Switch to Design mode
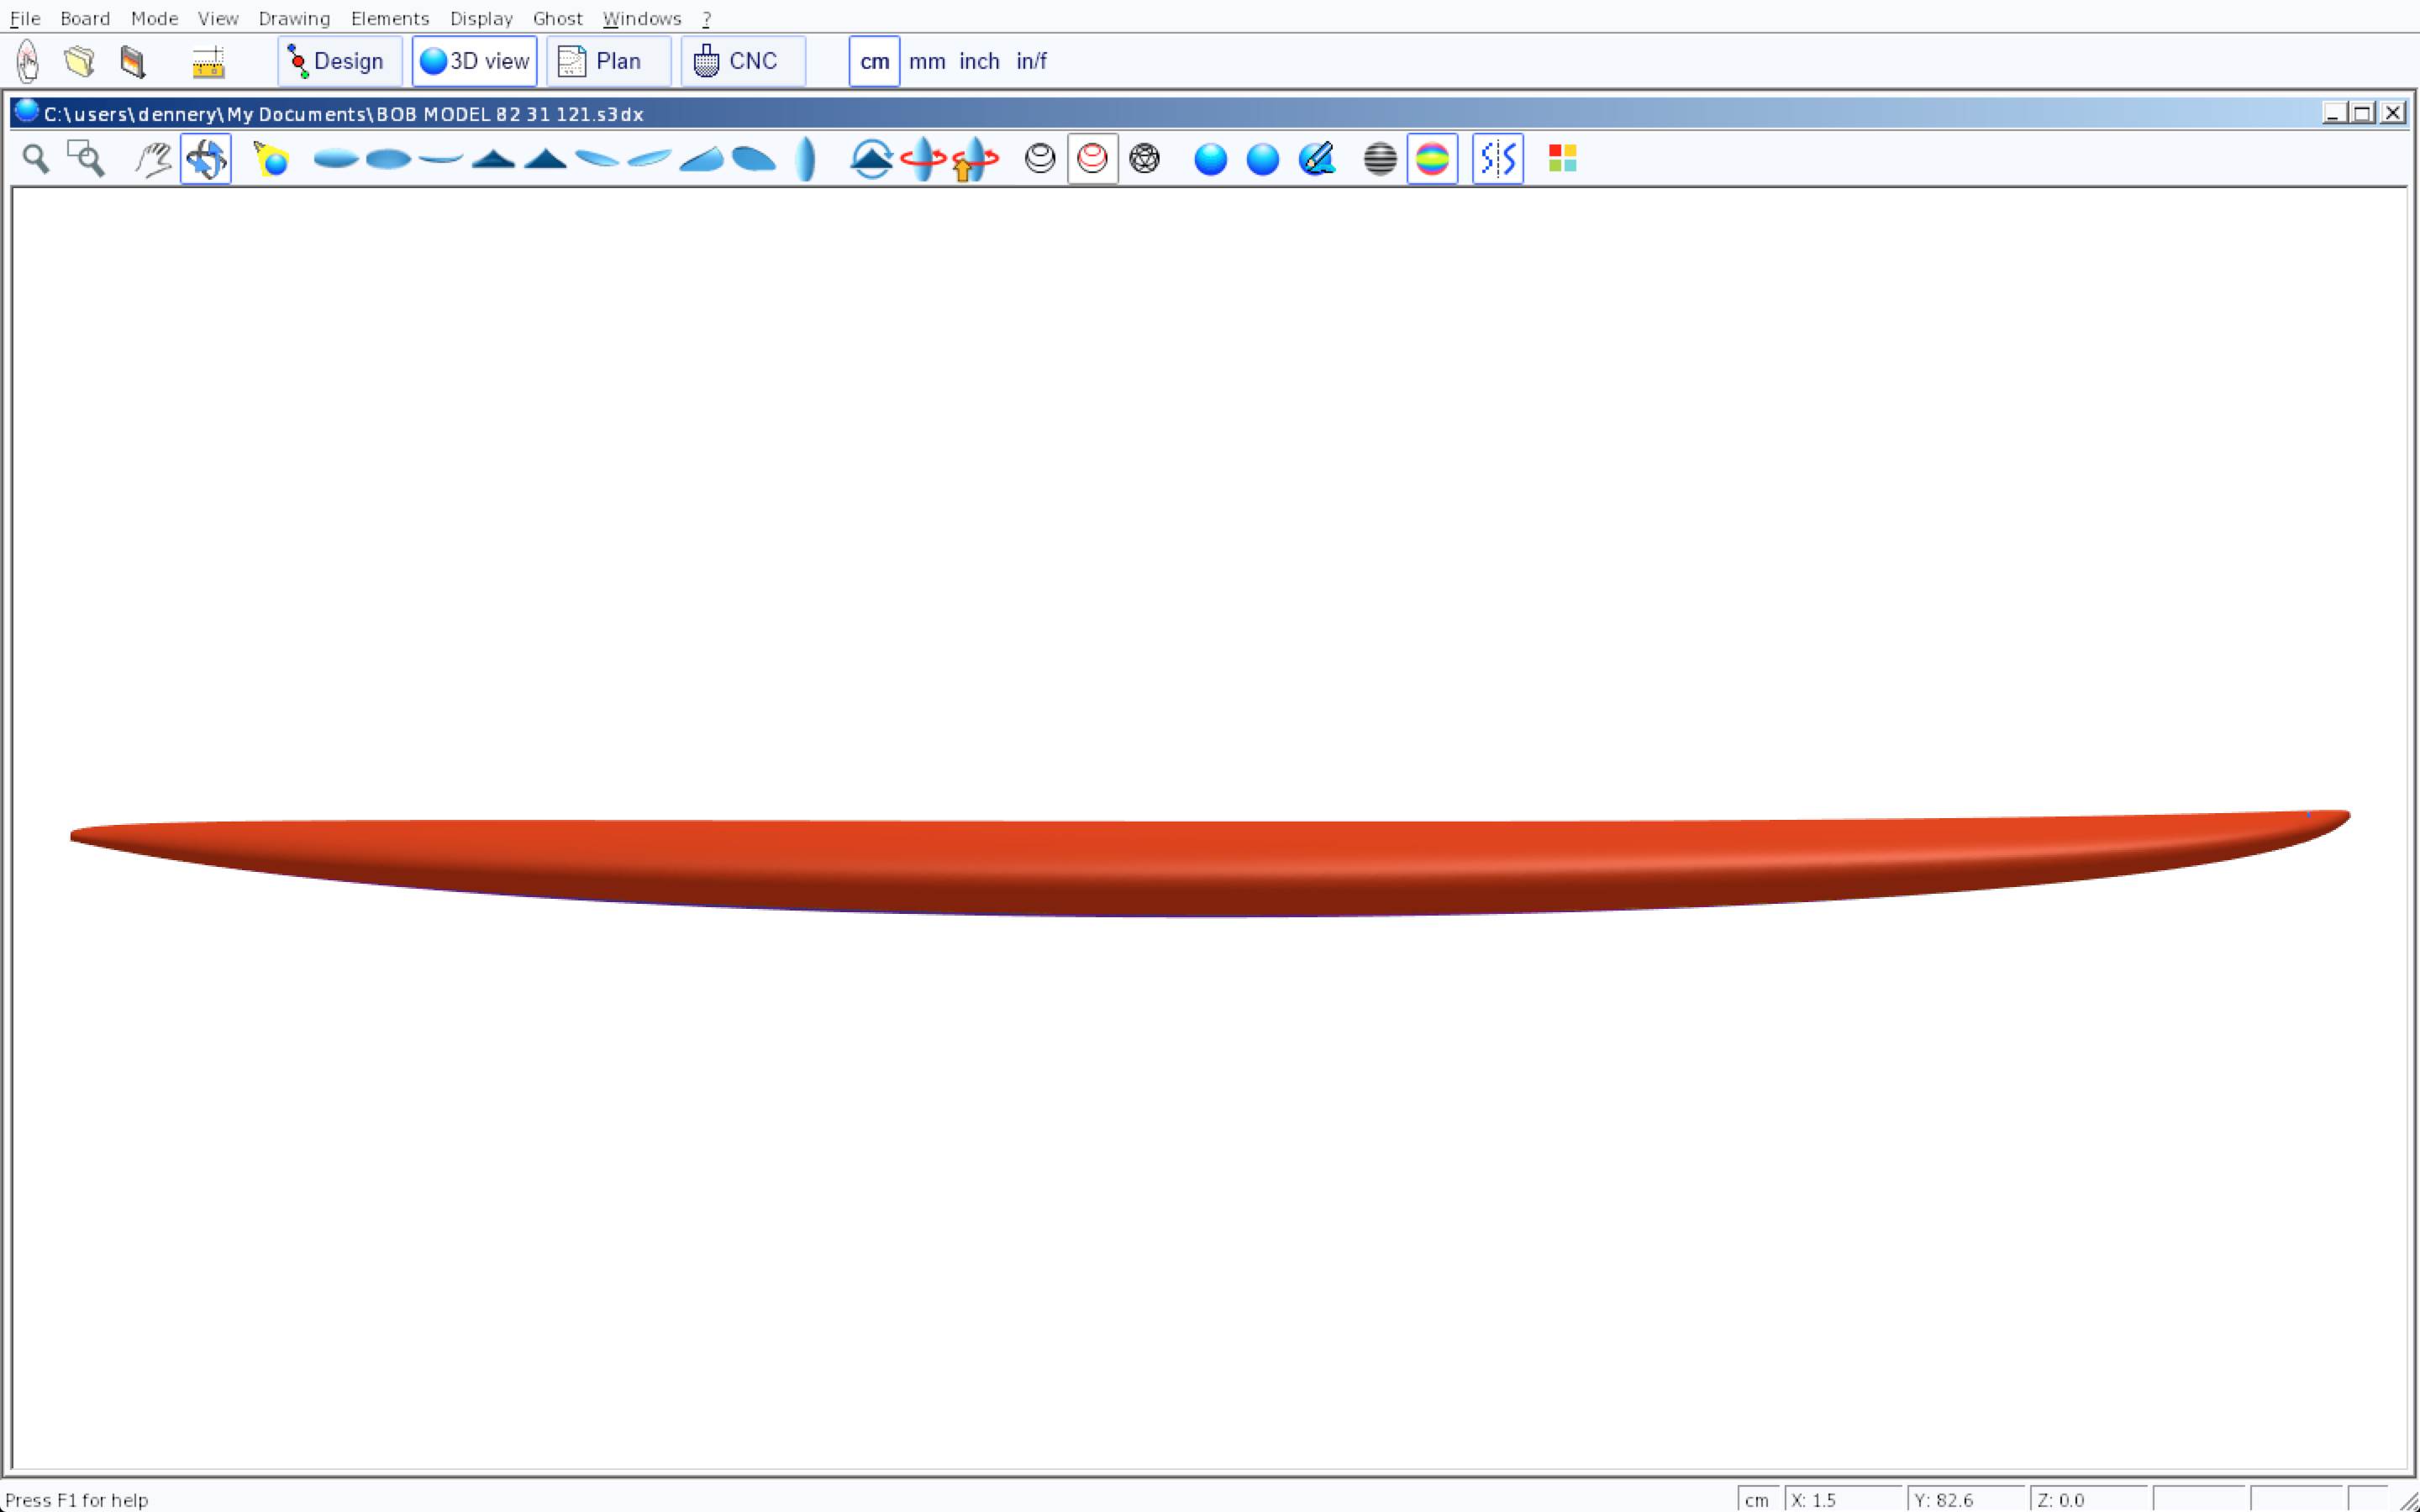The image size is (2420, 1512). click(x=339, y=62)
